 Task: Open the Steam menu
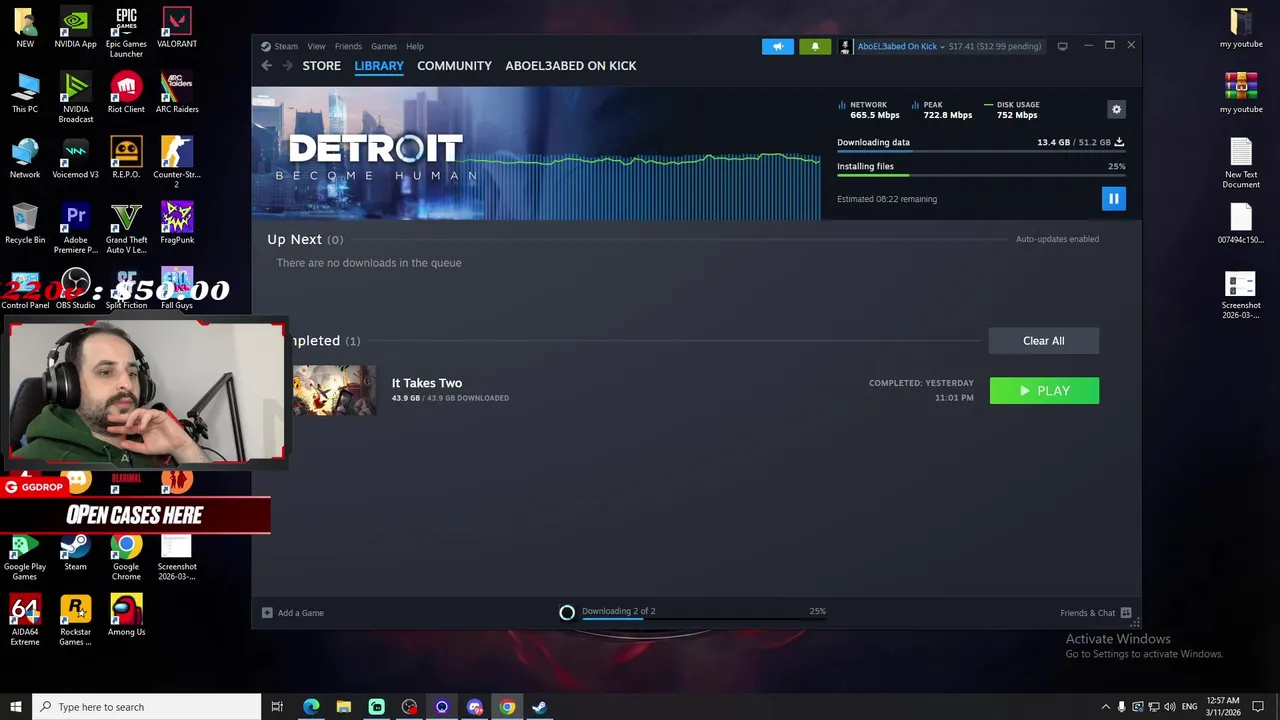(280, 46)
